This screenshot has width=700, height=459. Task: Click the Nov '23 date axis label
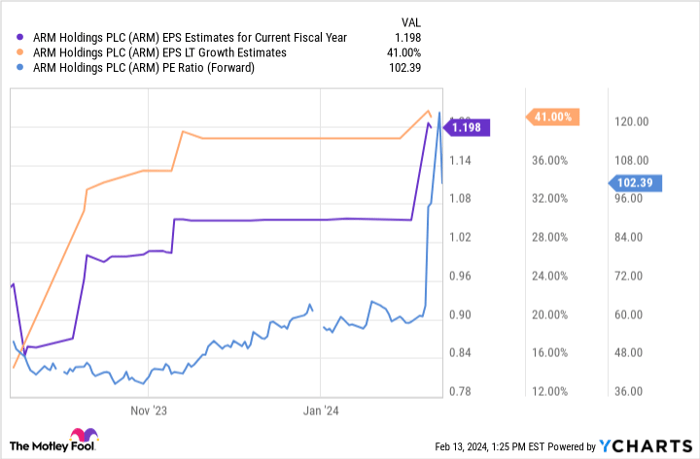pos(148,409)
